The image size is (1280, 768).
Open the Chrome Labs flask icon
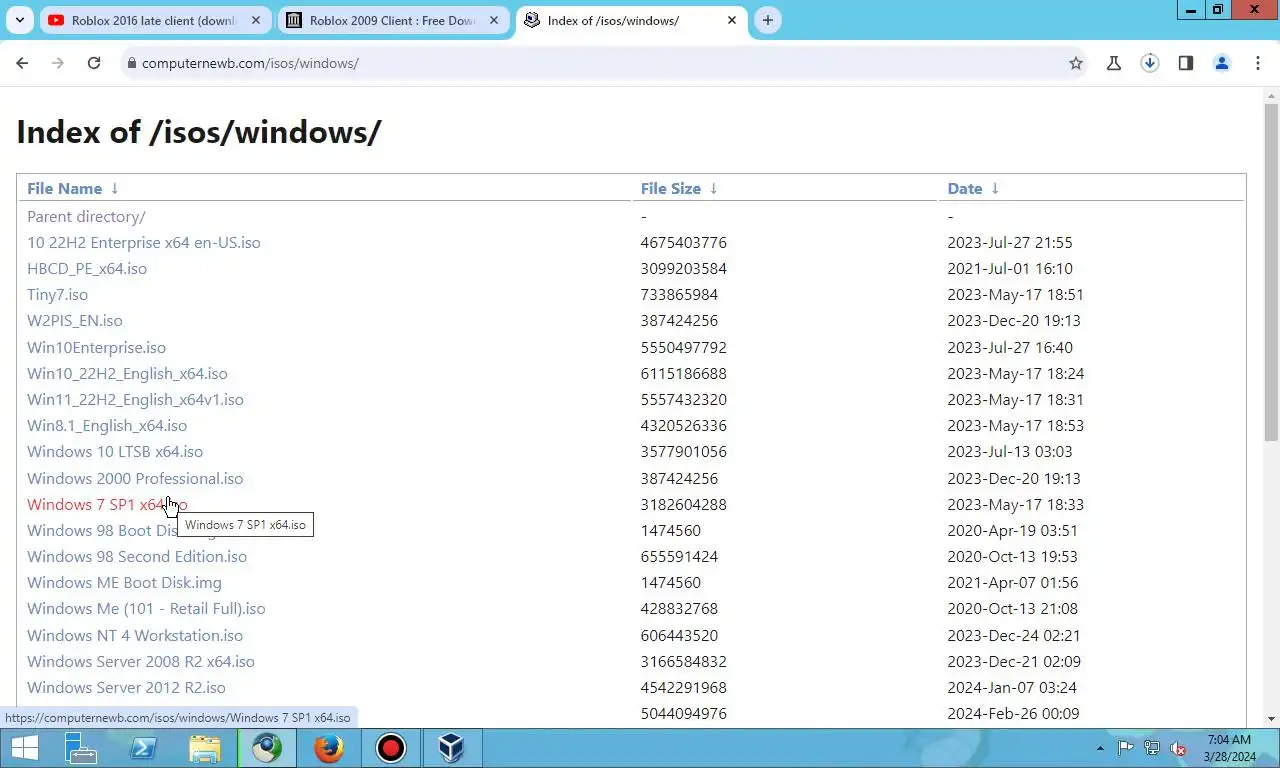[x=1114, y=63]
